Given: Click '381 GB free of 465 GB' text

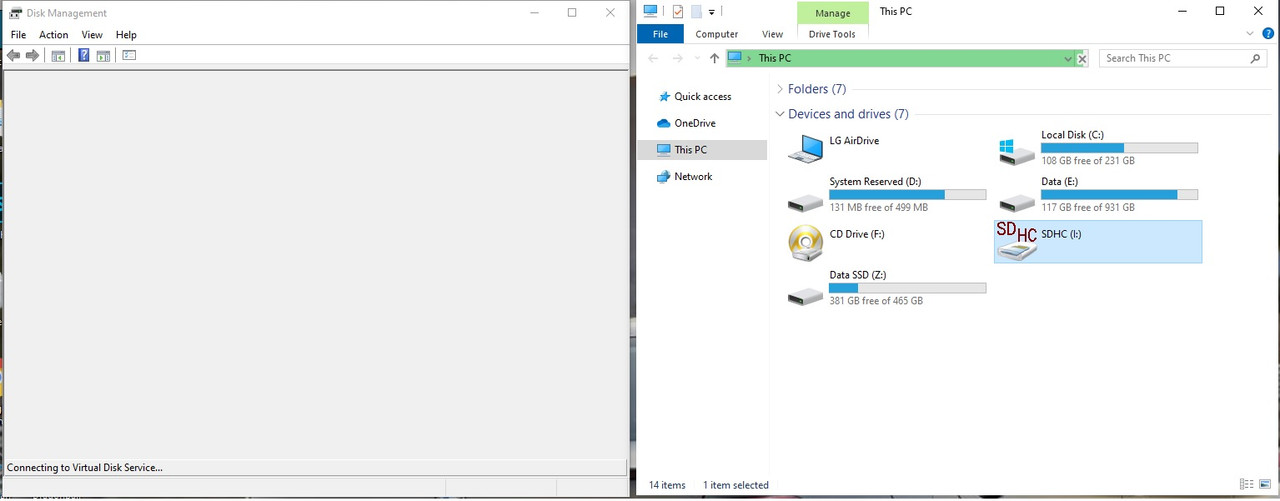Looking at the screenshot, I should [876, 301].
